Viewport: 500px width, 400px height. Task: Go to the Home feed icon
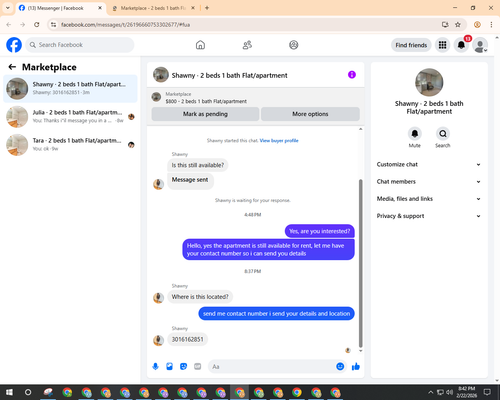pos(200,45)
